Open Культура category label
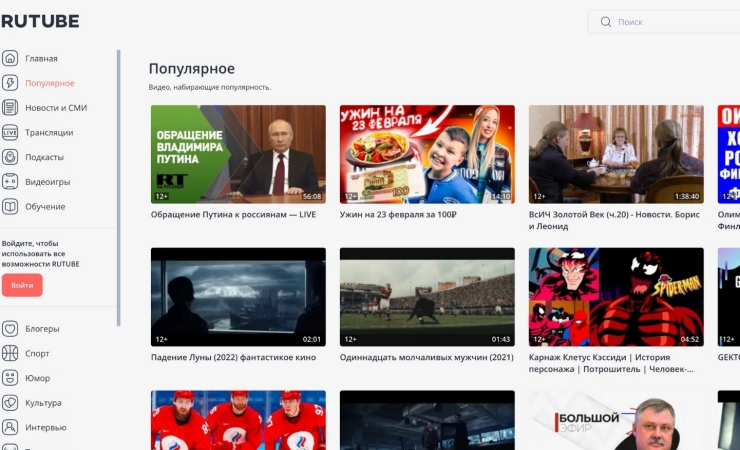The width and height of the screenshot is (740, 450). click(43, 403)
